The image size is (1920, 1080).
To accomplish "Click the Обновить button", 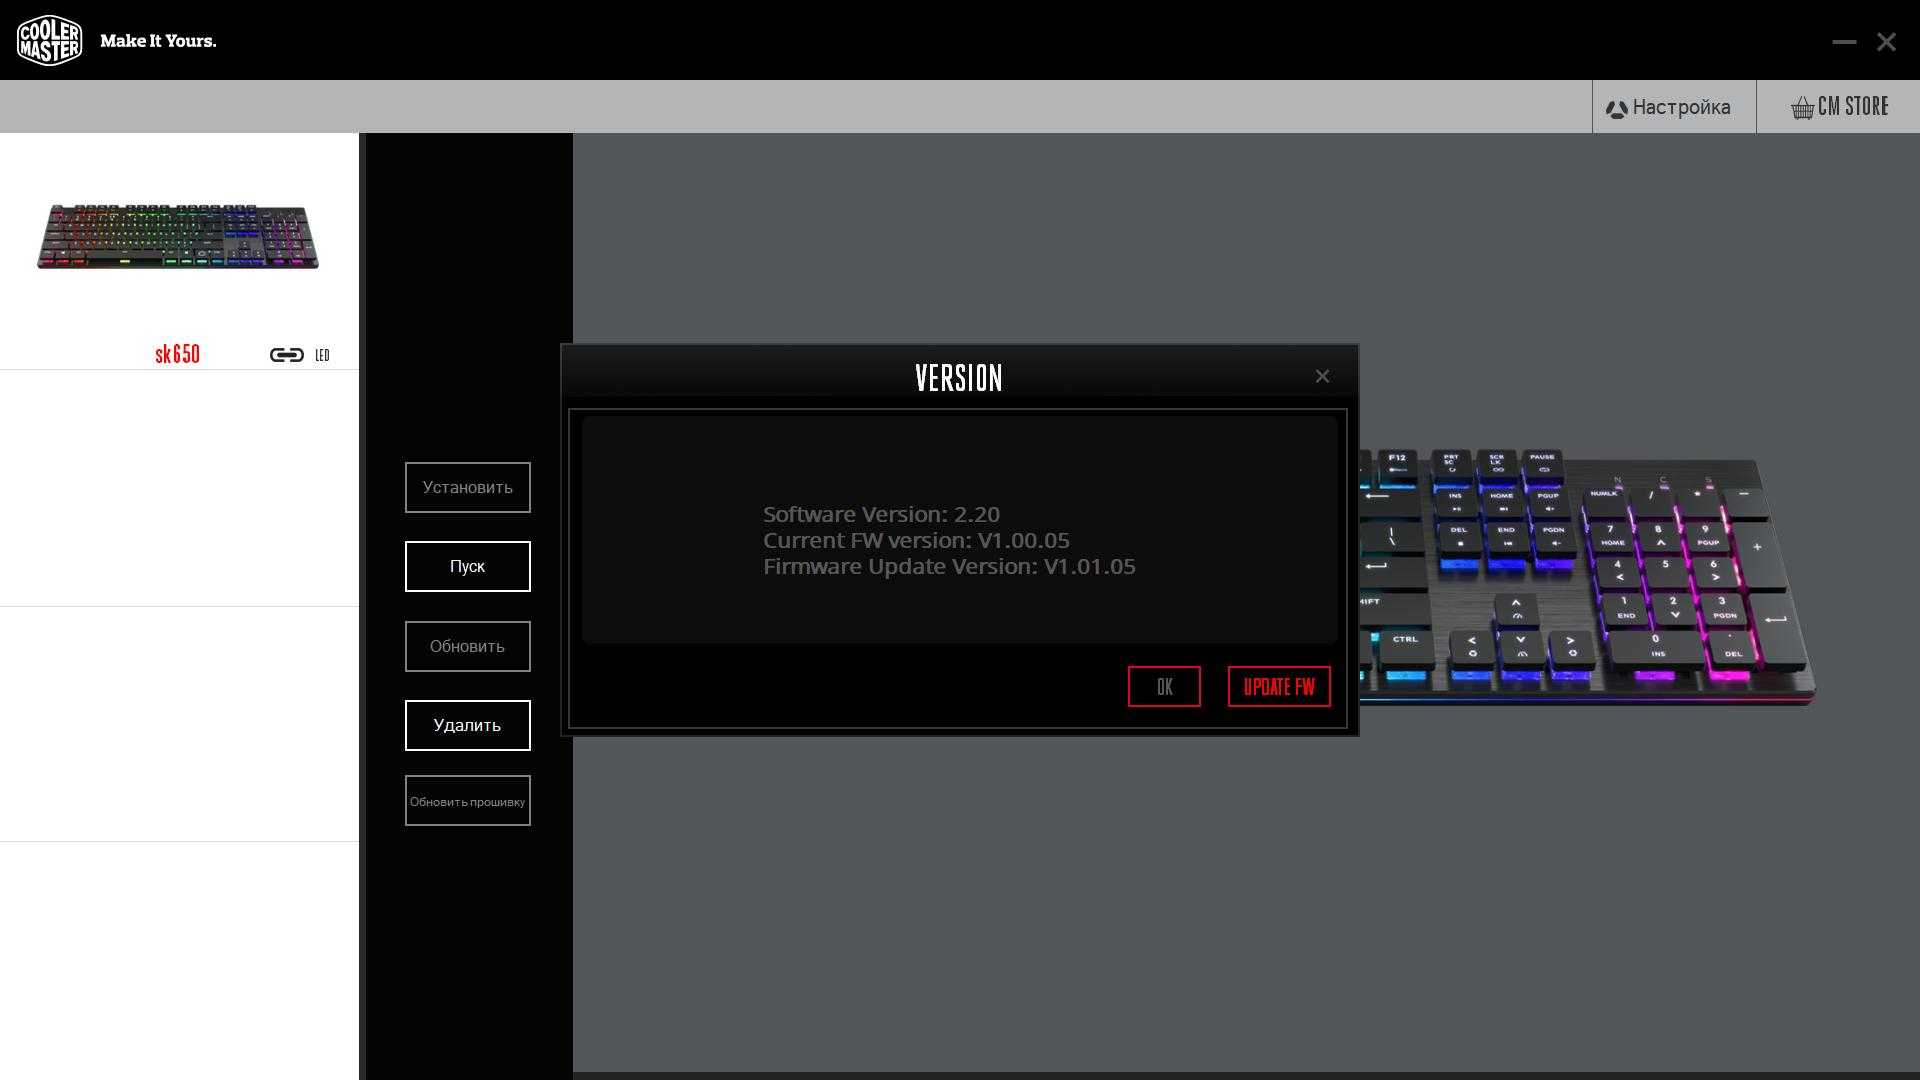I will click(467, 646).
